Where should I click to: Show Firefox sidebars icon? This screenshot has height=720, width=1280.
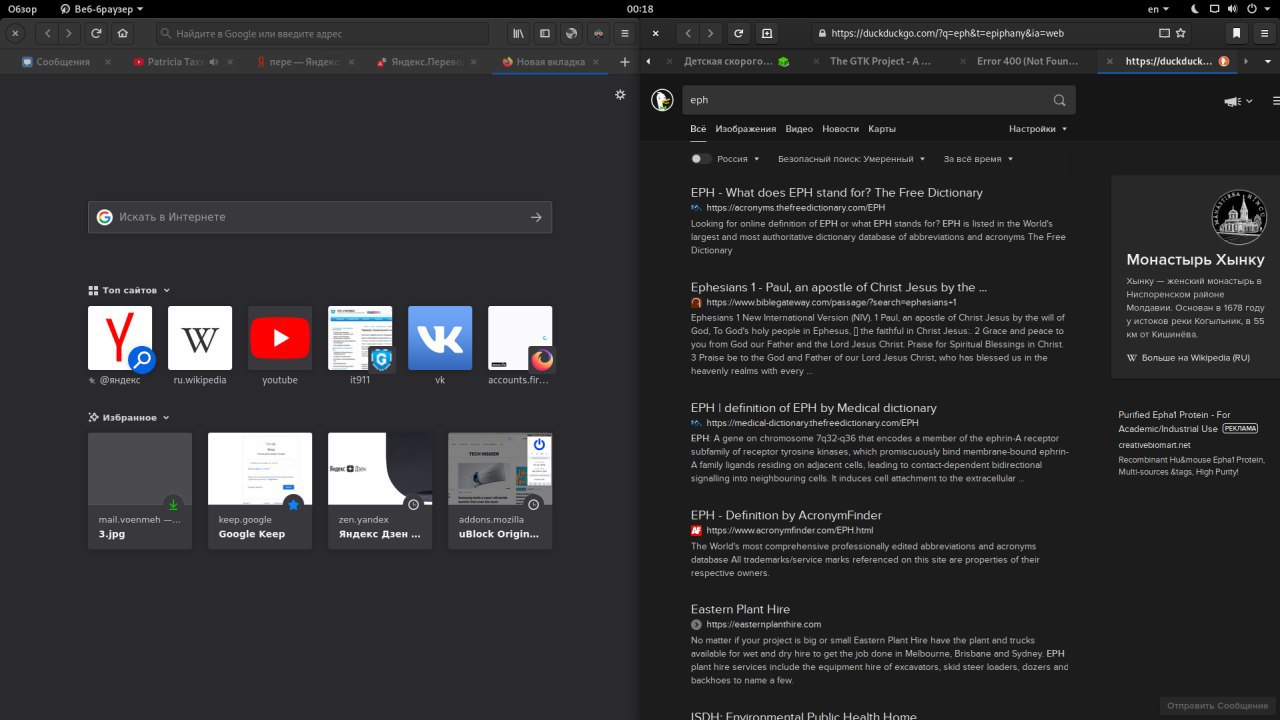(545, 33)
